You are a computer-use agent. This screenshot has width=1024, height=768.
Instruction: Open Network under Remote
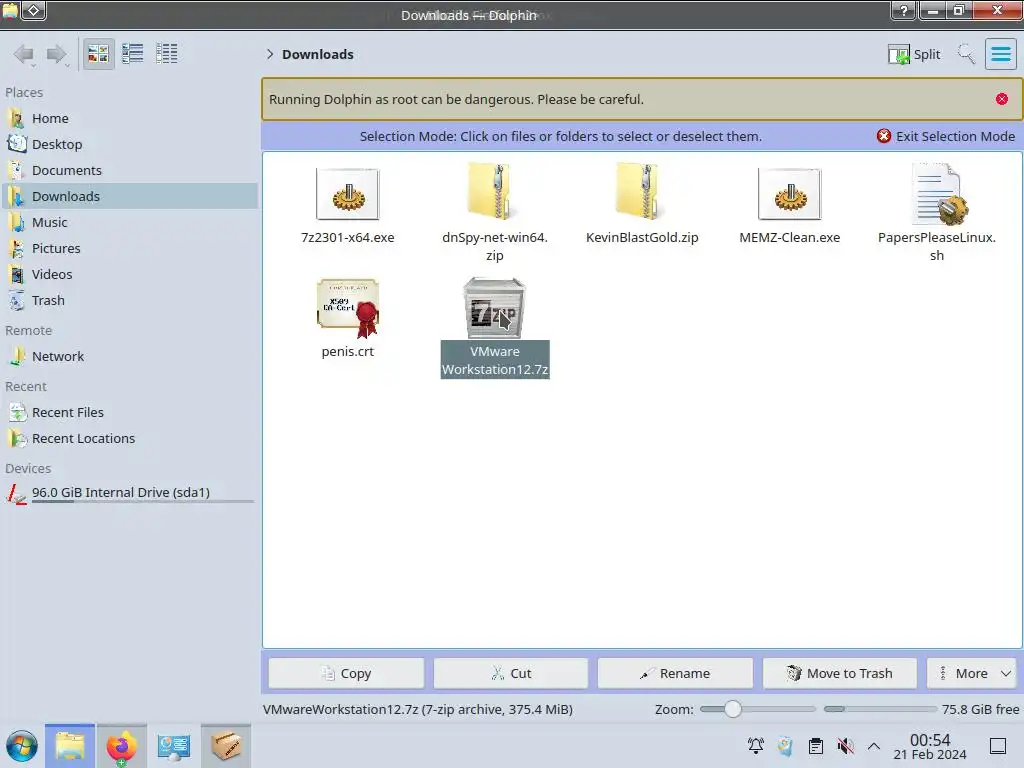pyautogui.click(x=131, y=357)
